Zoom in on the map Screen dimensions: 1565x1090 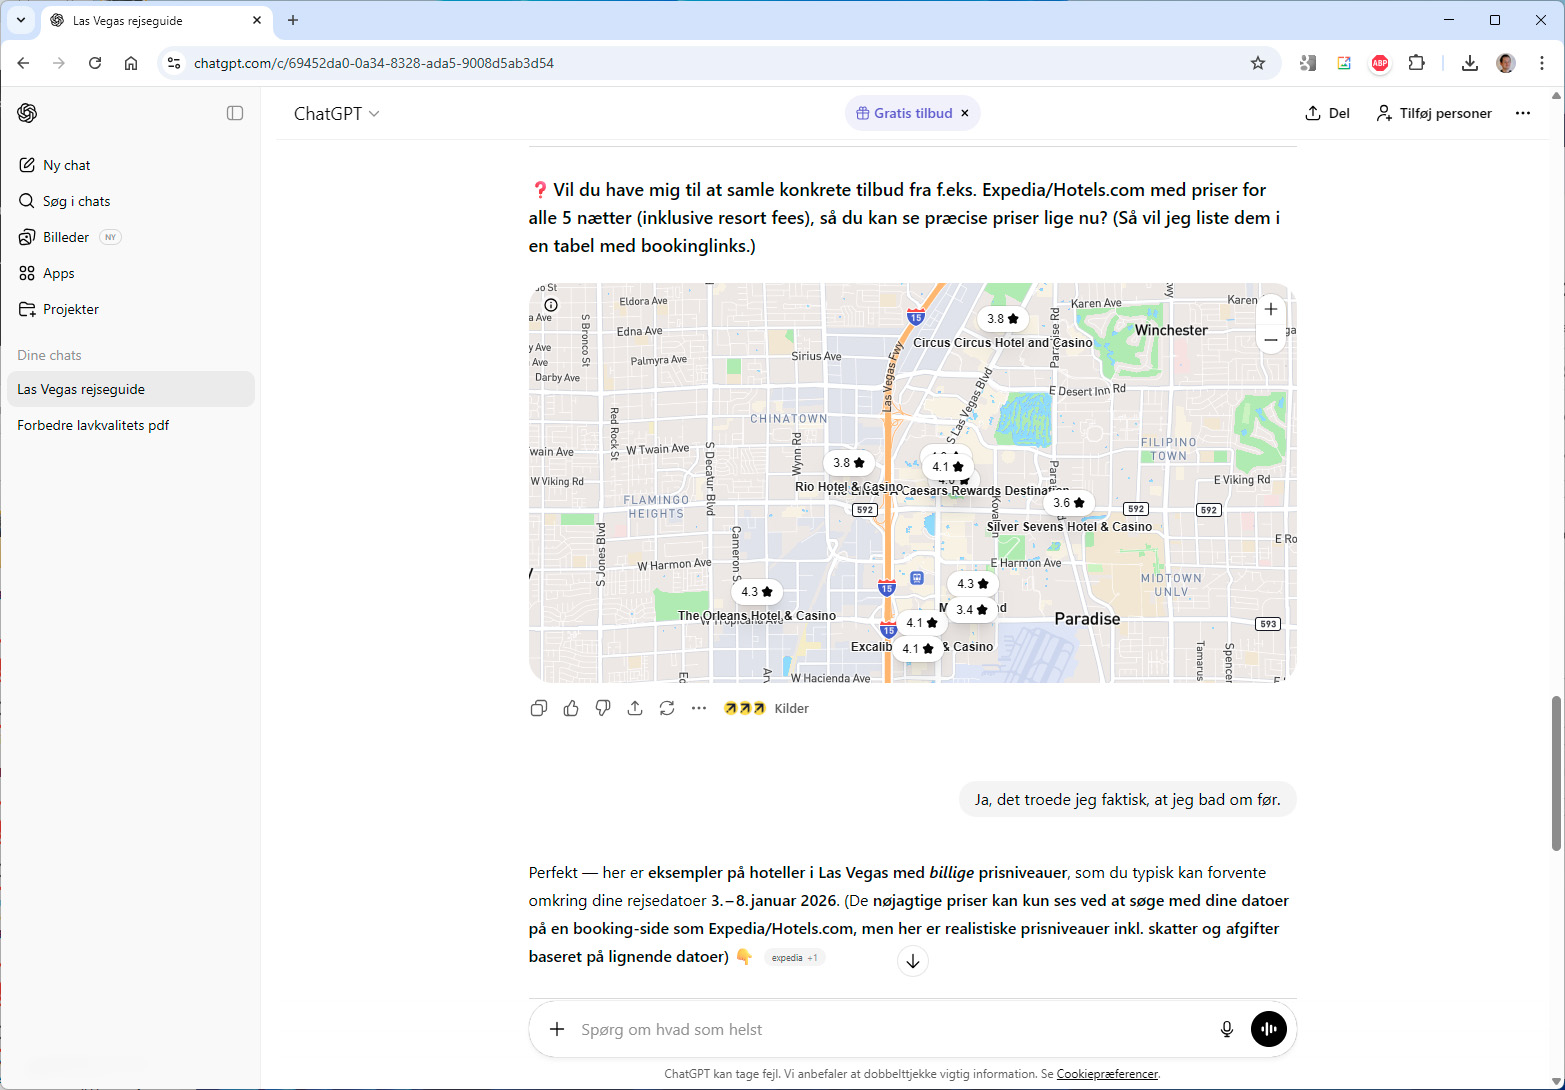point(1271,309)
